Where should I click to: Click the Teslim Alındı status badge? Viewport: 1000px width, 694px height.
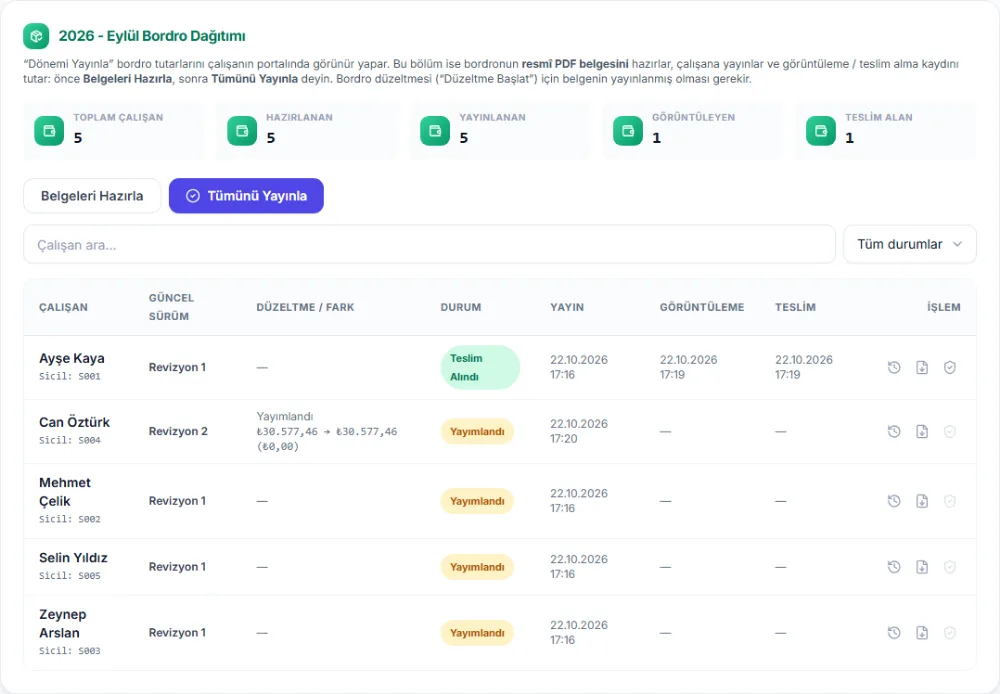pos(480,367)
